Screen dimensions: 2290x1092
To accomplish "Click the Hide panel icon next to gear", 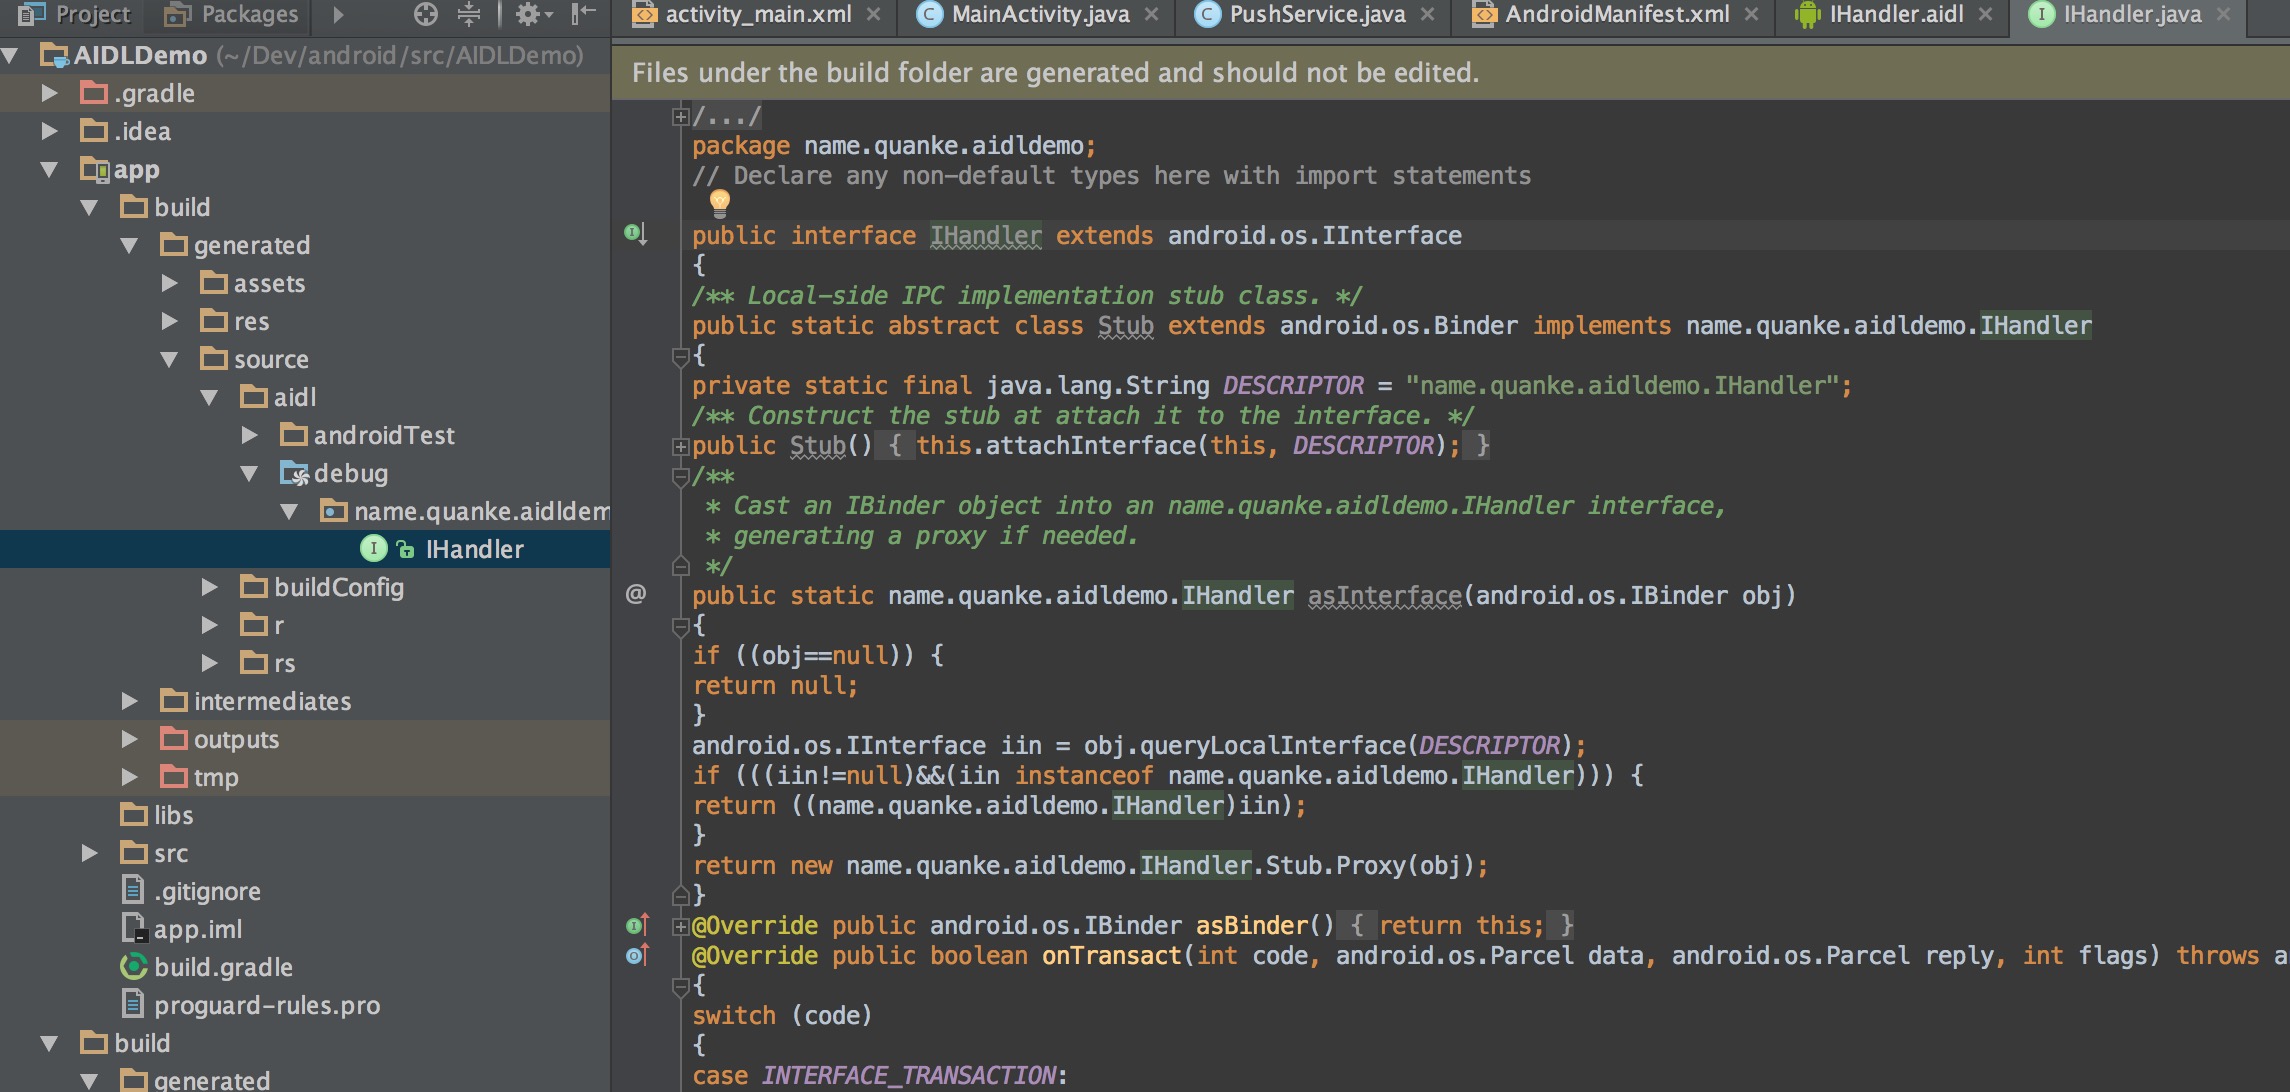I will point(583,14).
